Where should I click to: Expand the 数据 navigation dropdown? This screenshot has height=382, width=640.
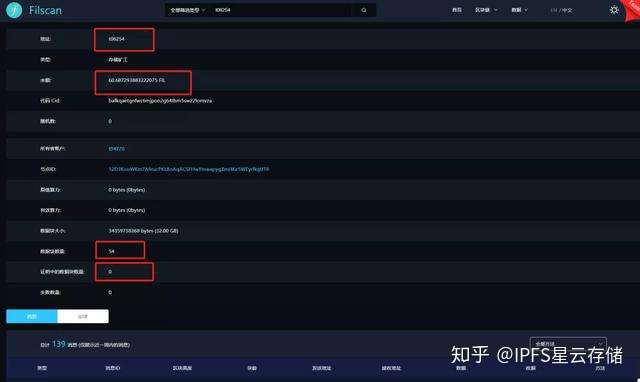tap(519, 10)
